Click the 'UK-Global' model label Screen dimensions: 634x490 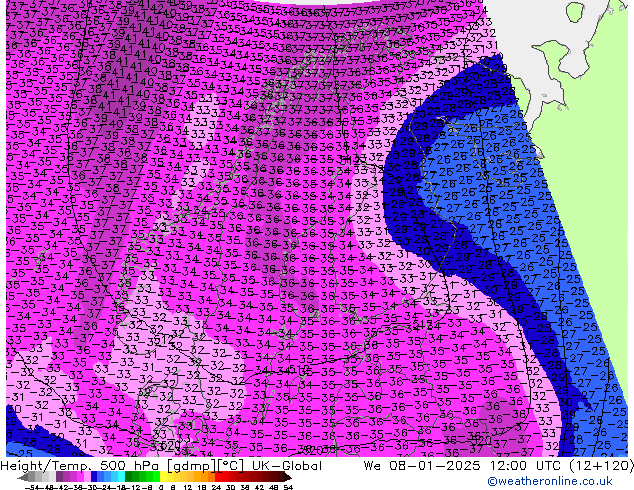[287, 466]
